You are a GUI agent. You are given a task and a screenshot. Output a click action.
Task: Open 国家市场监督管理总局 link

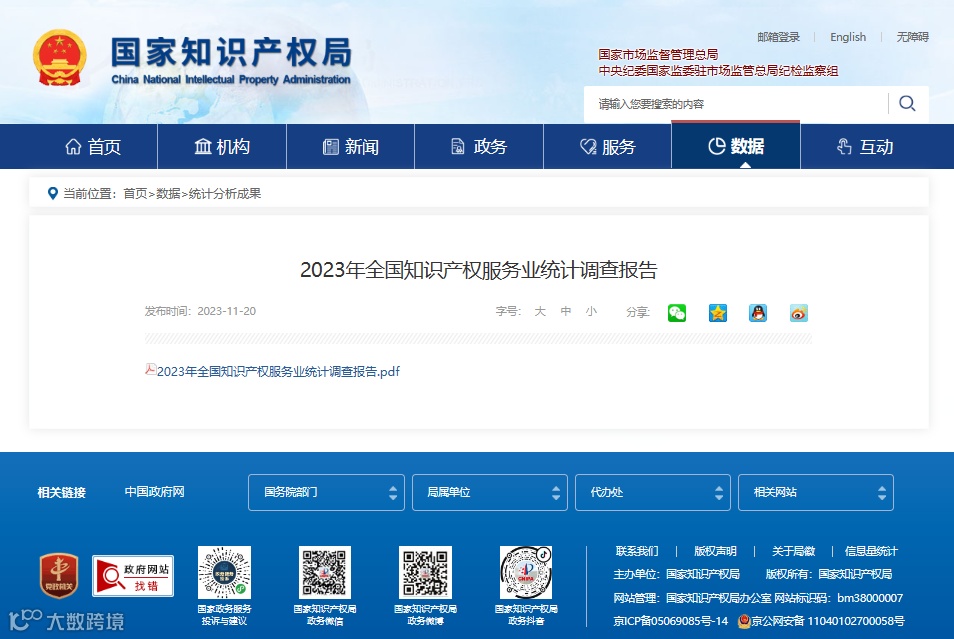pos(658,55)
